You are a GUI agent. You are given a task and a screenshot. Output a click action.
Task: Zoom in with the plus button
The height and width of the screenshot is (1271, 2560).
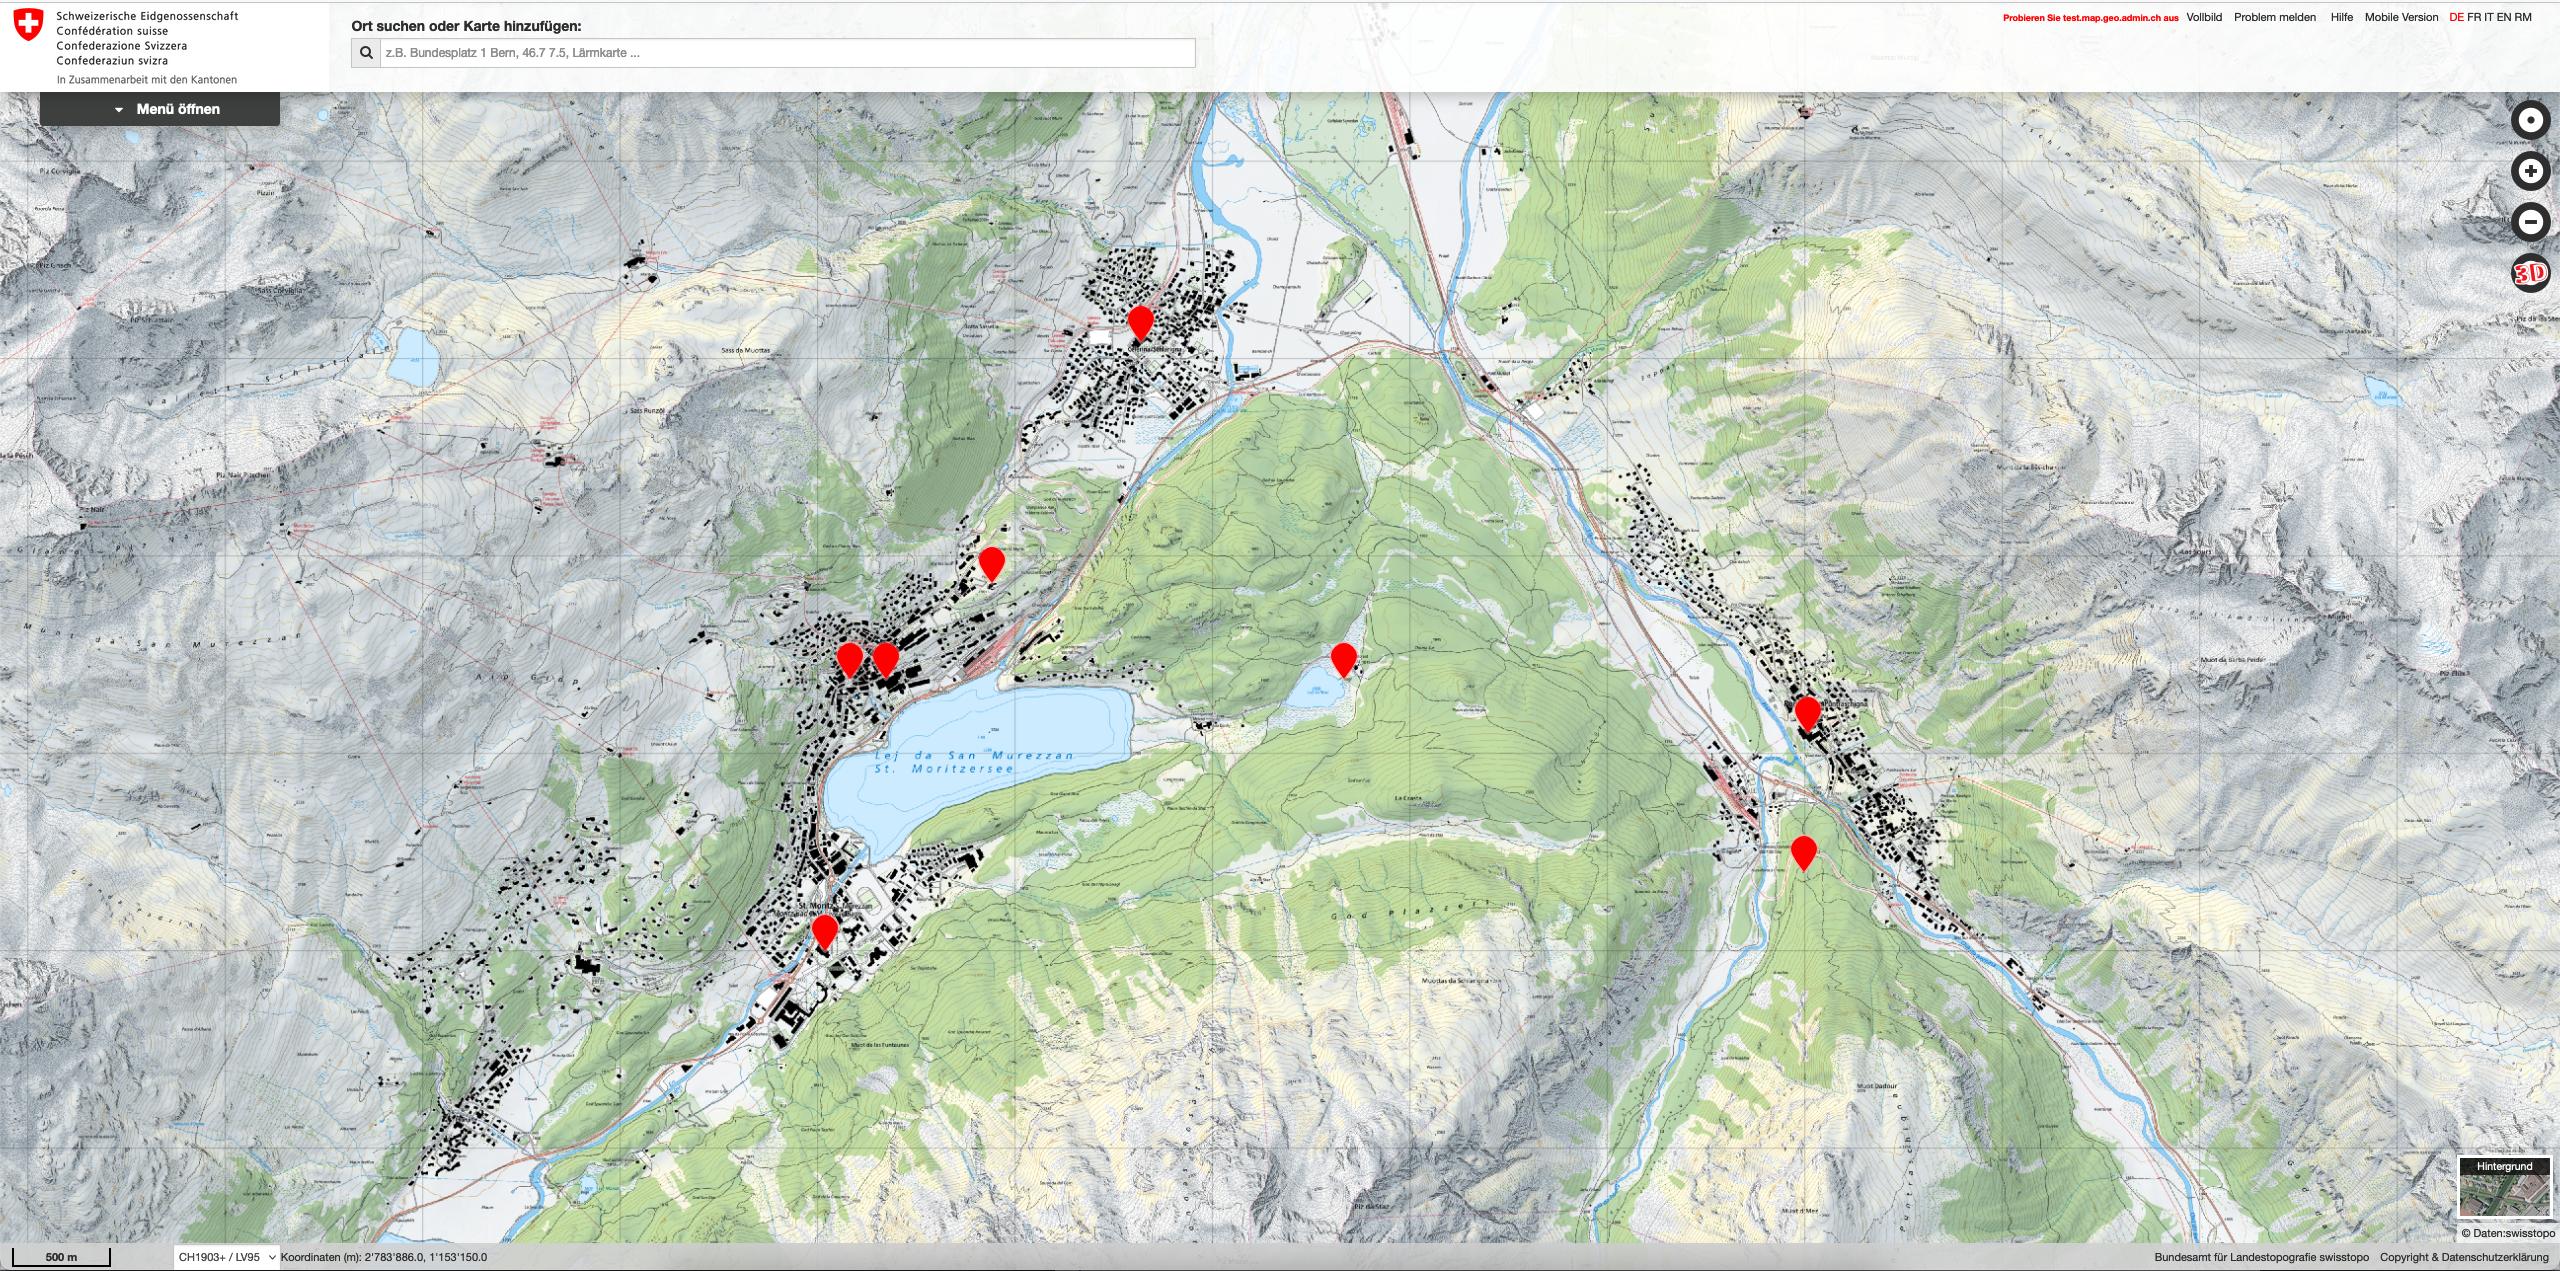2530,172
